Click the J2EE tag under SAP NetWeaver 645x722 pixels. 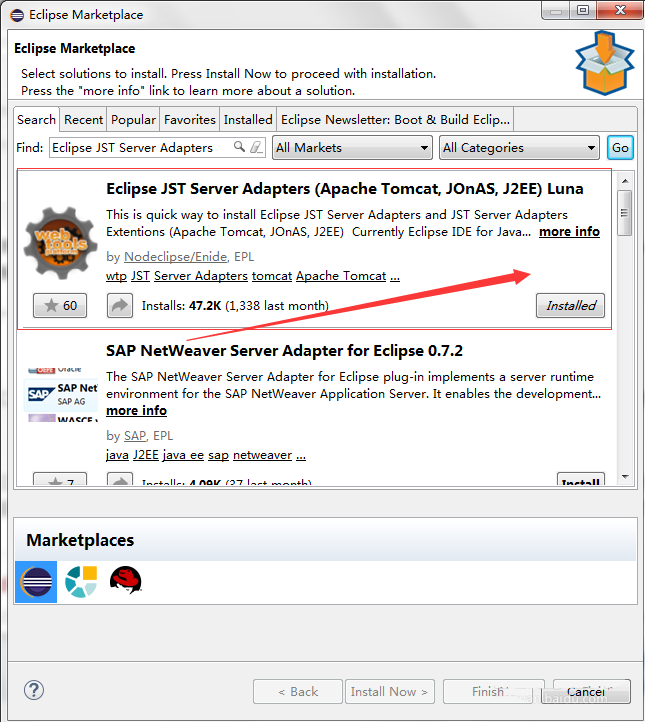coord(145,455)
